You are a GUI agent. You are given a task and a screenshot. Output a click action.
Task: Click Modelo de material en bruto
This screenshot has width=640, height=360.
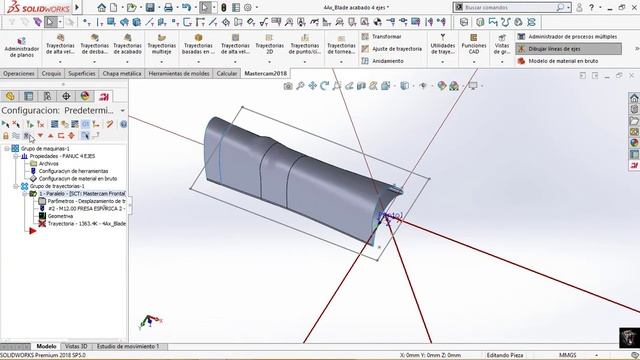558,61
